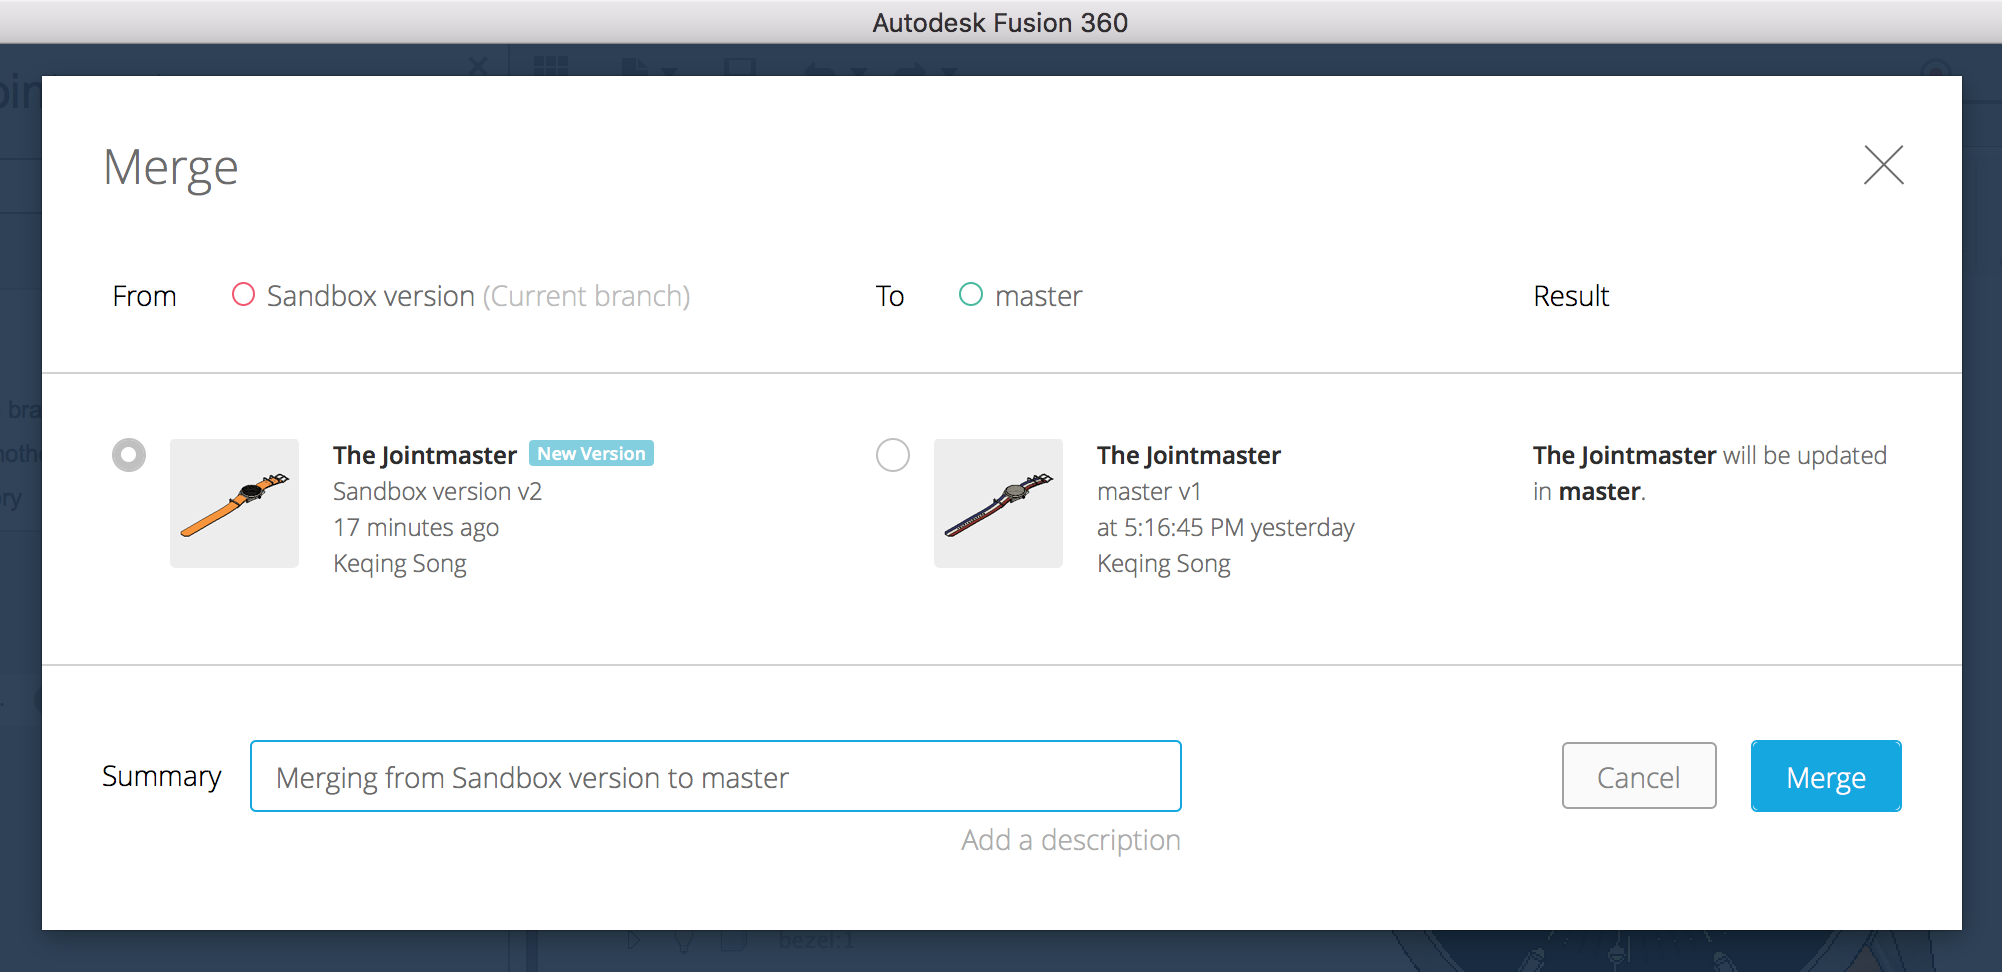Click the Jointmaster title beside New Version badge
2002x972 pixels.
click(425, 455)
